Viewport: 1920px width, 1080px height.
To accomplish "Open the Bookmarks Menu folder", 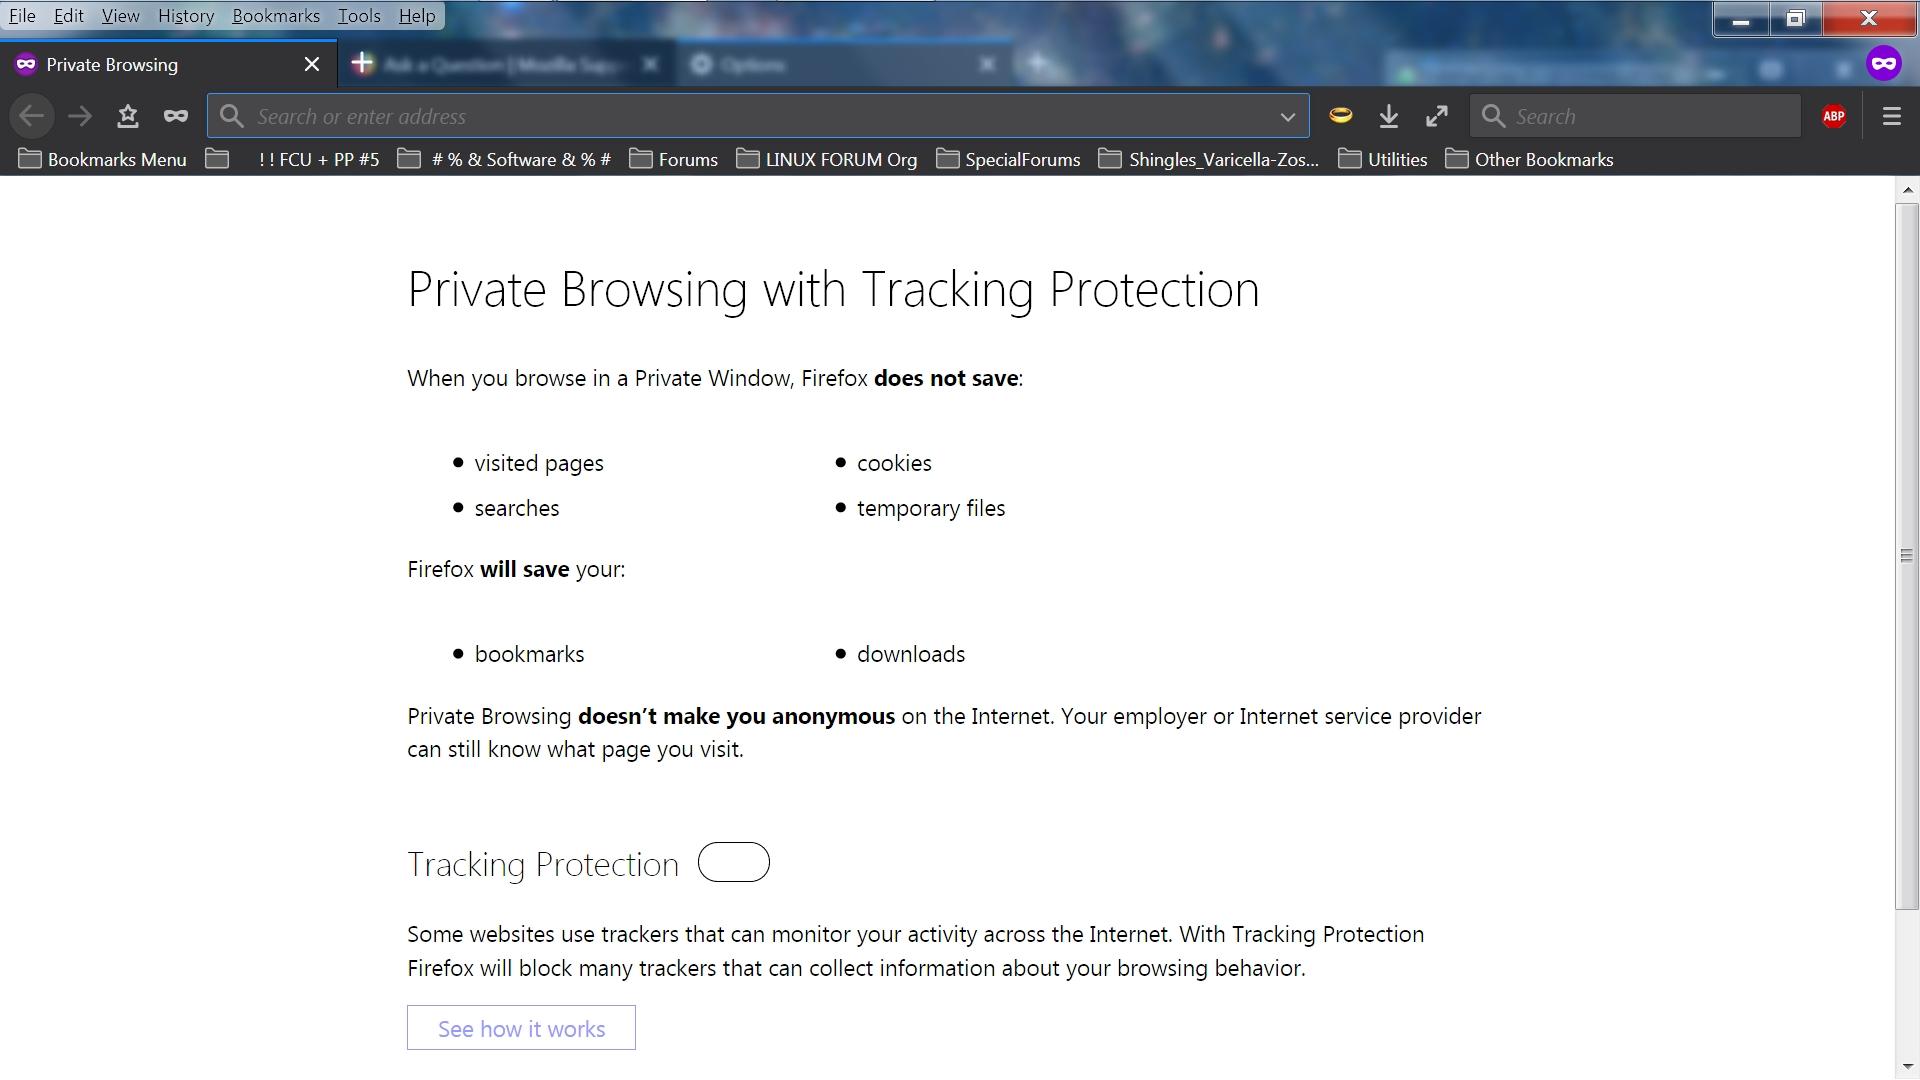I will point(102,159).
